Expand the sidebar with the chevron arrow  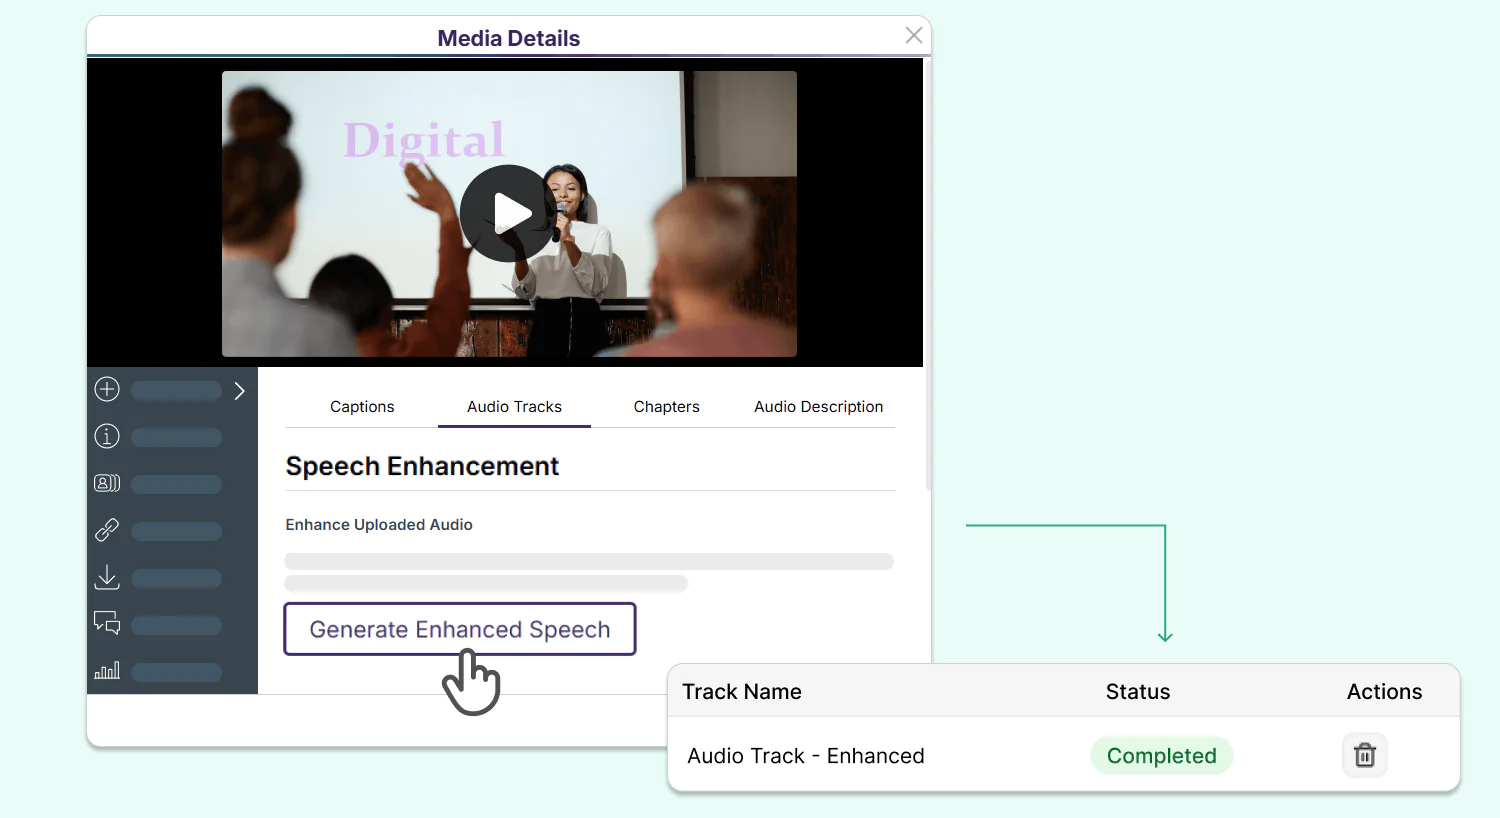coord(240,390)
